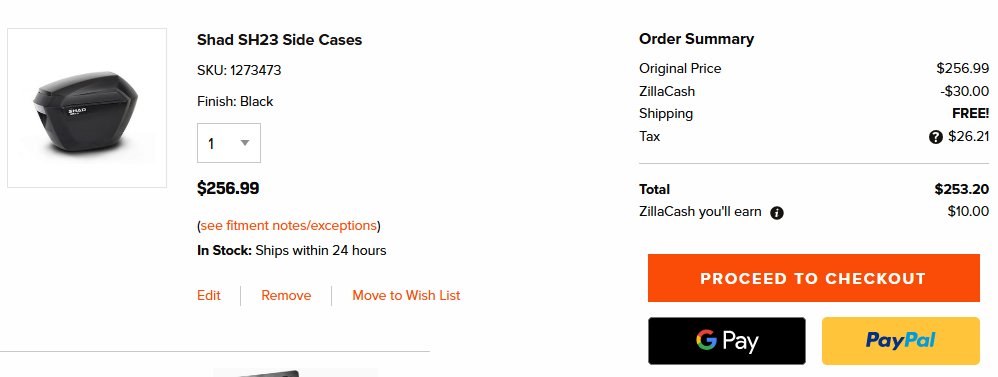Click the Shad SH23 Side Cases title
The height and width of the screenshot is (377, 998).
click(279, 39)
